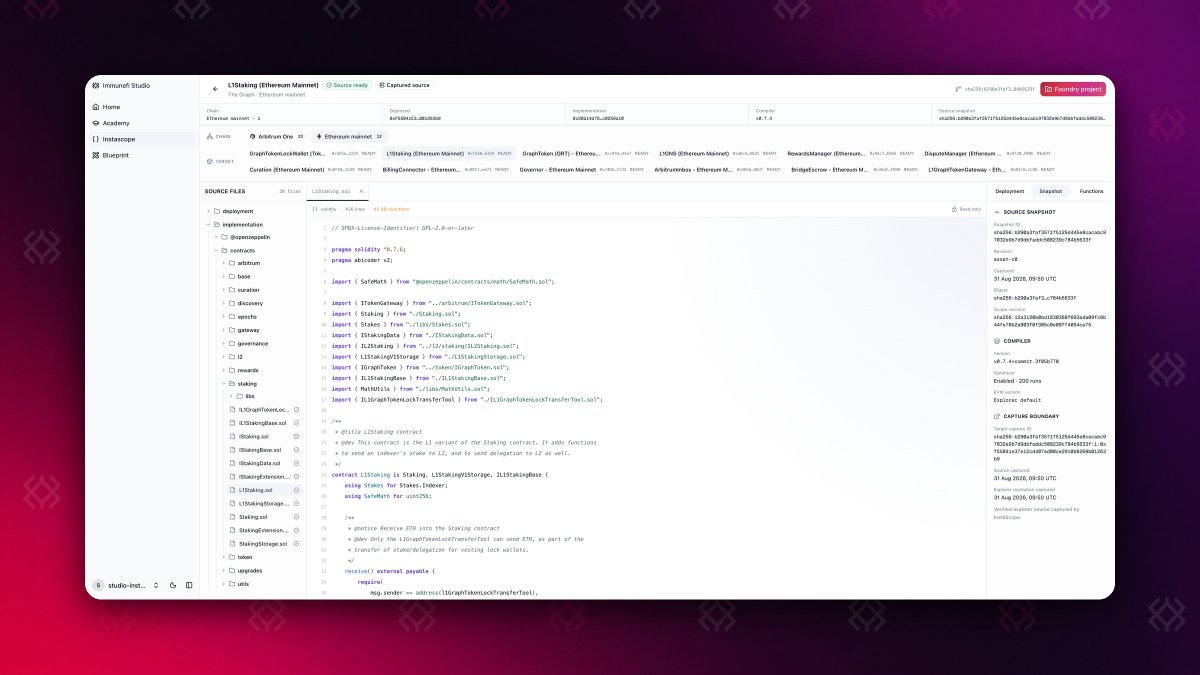Switch to the Snapshot panel tab
This screenshot has width=1200, height=675.
pyautogui.click(x=1051, y=190)
